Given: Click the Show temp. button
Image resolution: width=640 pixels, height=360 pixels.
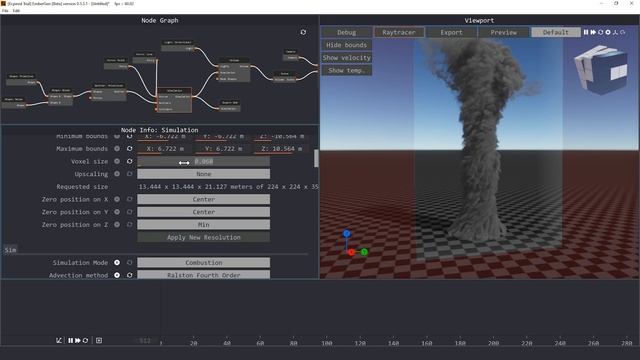Looking at the screenshot, I should point(347,70).
